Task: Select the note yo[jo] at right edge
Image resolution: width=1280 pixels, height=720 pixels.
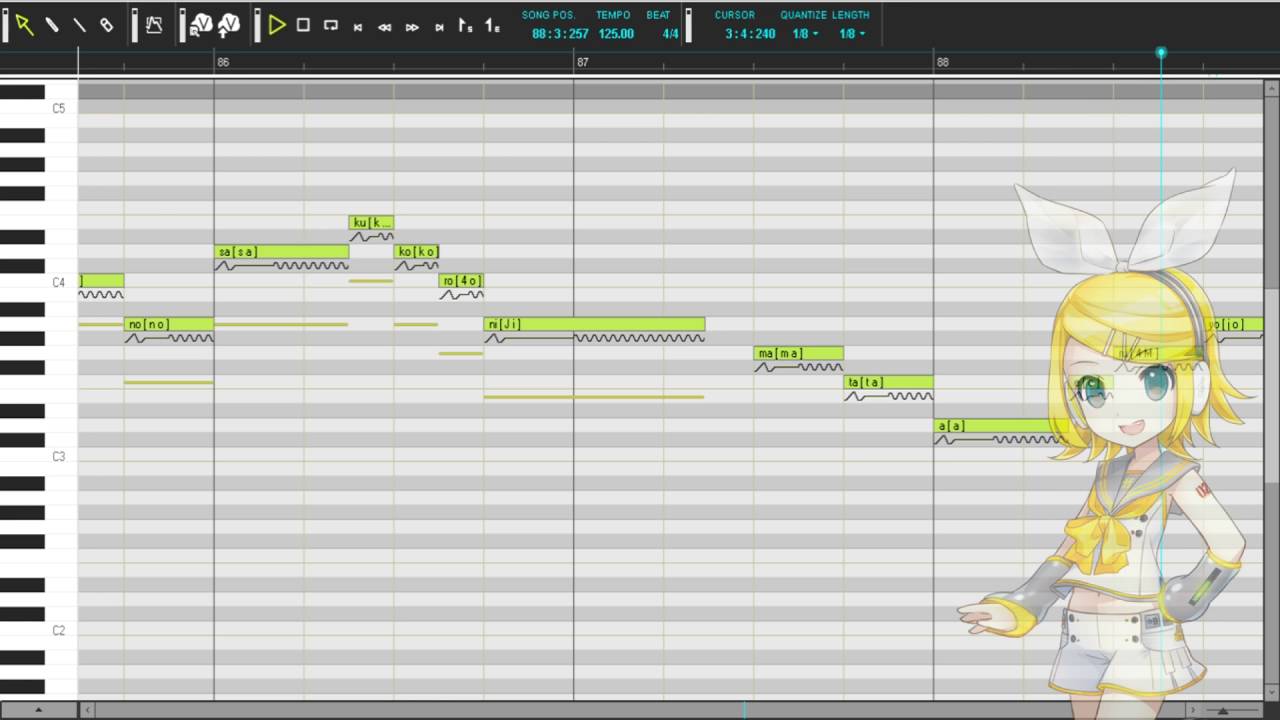Action: click(x=1234, y=324)
